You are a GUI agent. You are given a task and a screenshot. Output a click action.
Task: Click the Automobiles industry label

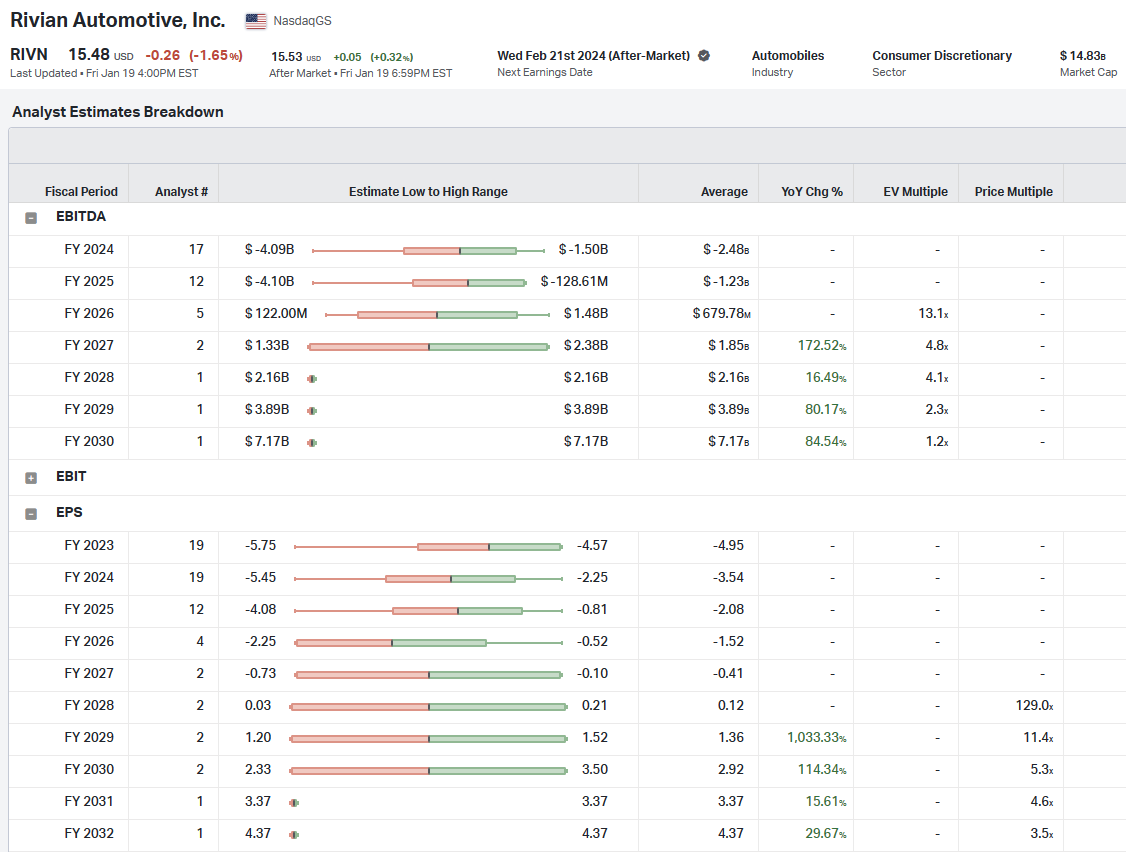pyautogui.click(x=788, y=55)
